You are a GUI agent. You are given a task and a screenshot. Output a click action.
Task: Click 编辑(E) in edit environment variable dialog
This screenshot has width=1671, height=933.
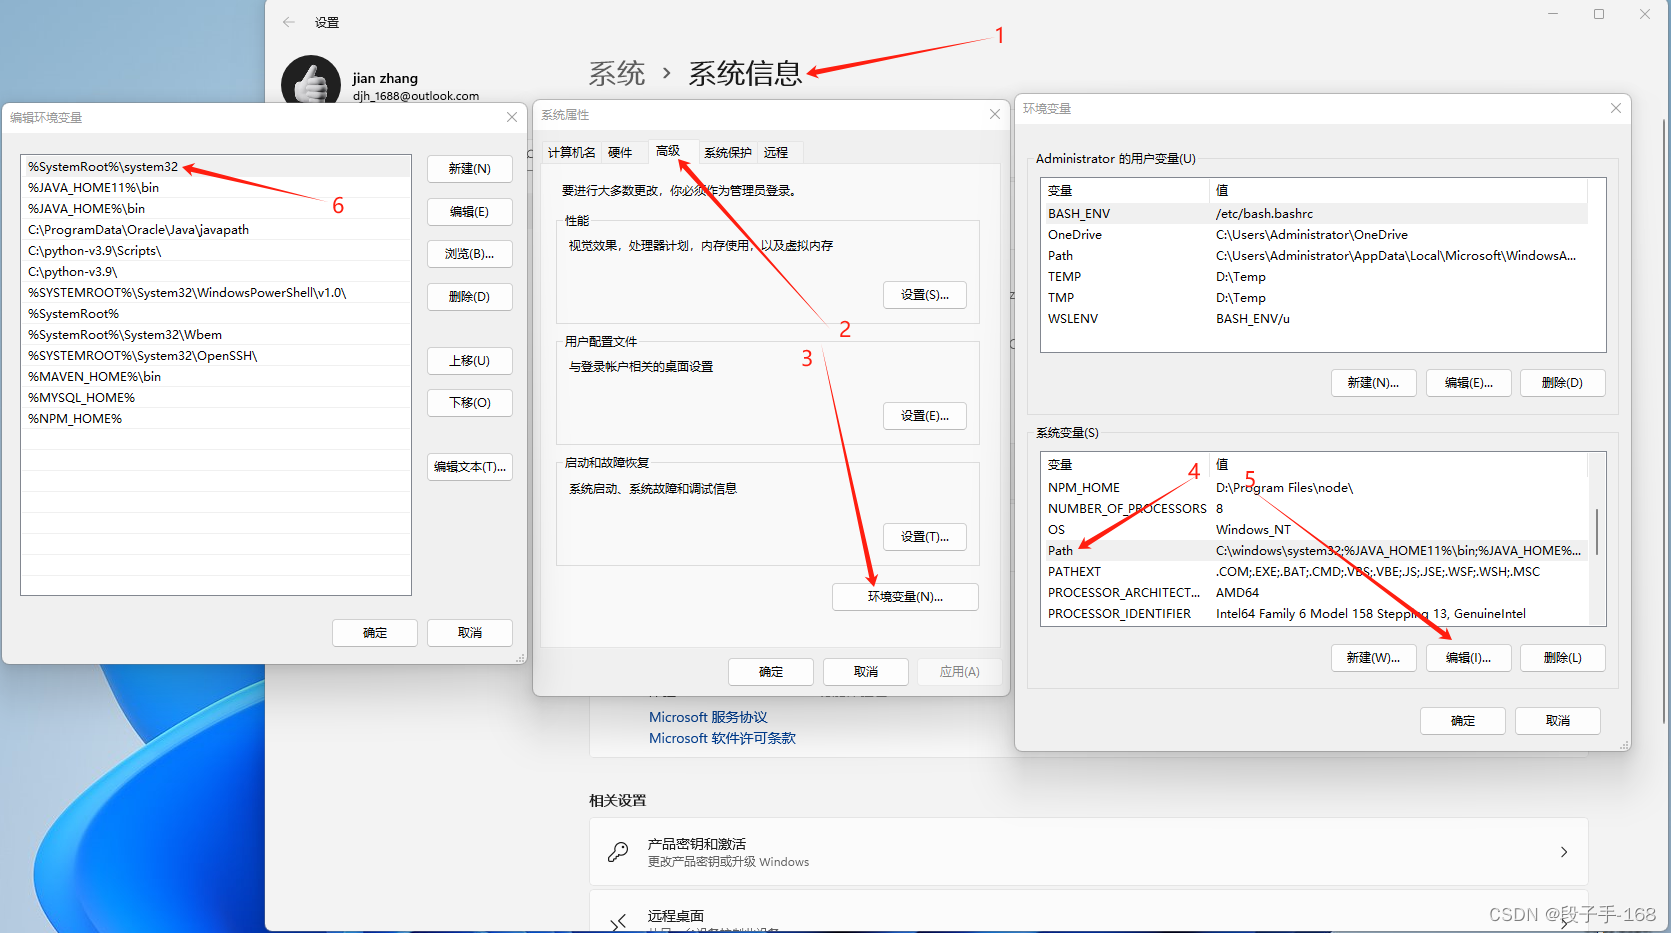470,212
